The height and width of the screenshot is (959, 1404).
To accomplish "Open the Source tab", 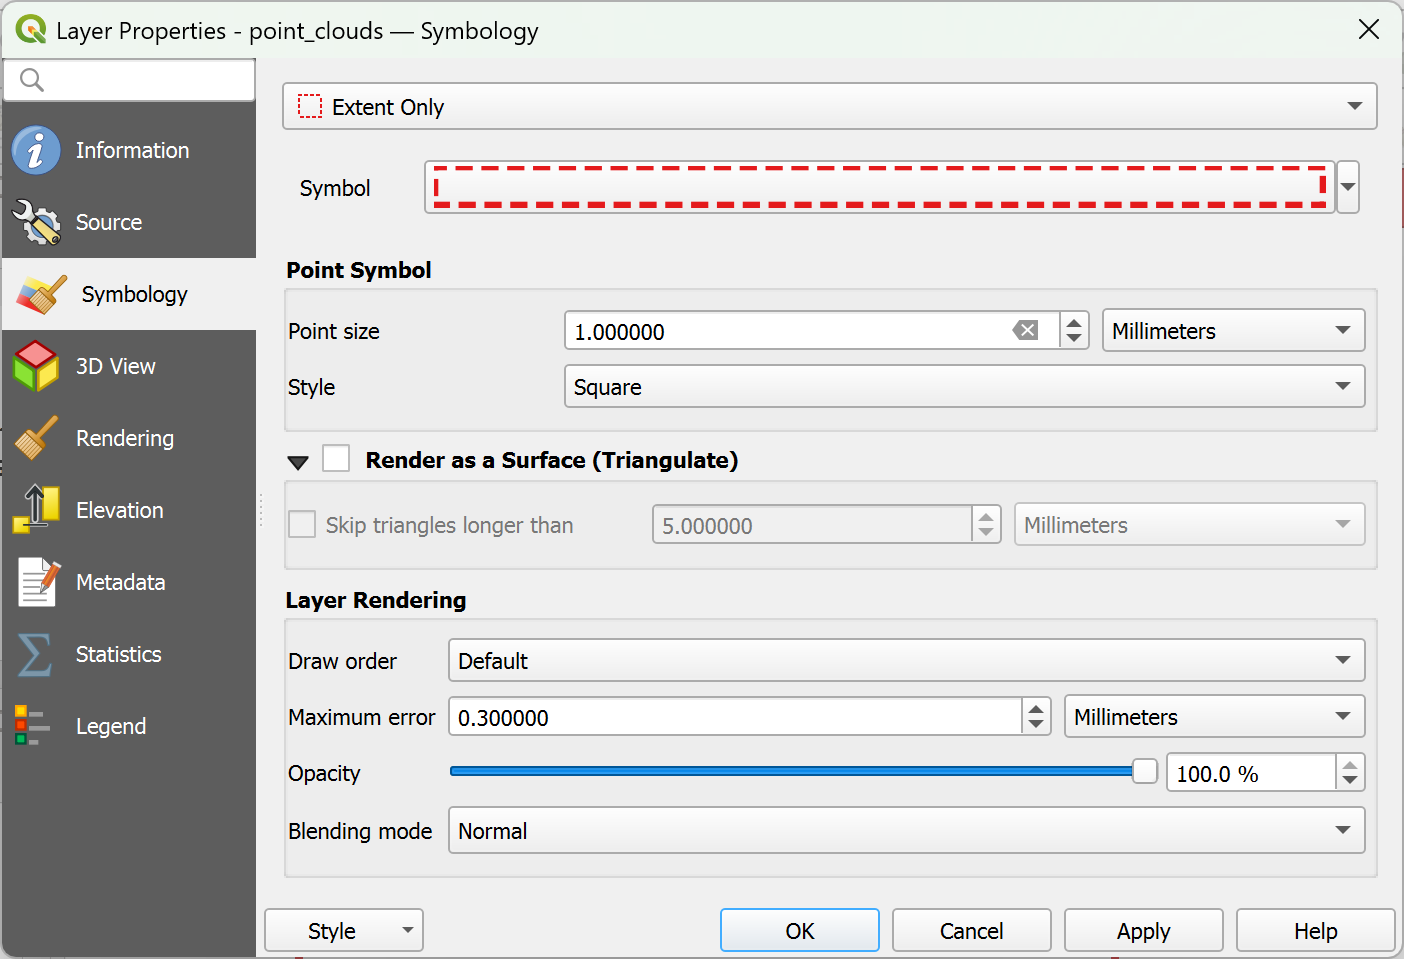I will click(x=129, y=222).
